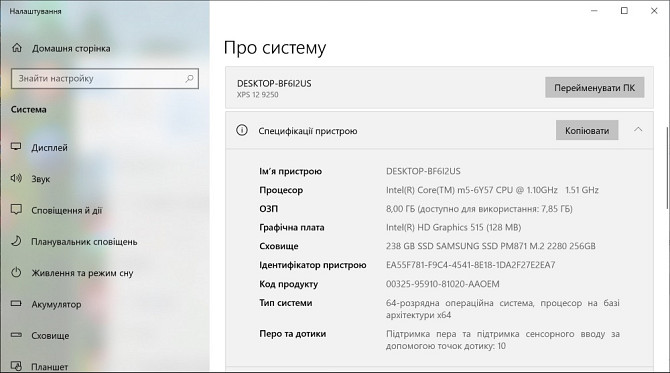Collapse the Специфікації пристрою section chevron
This screenshot has width=670, height=373.
point(638,129)
